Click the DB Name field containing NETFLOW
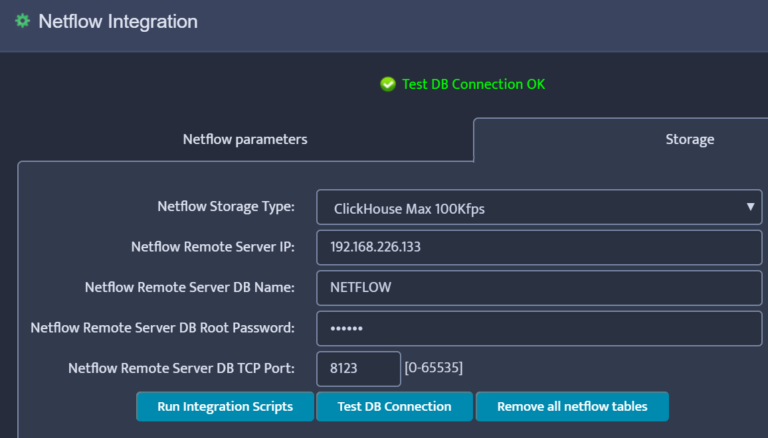768x438 pixels. pyautogui.click(x=539, y=287)
